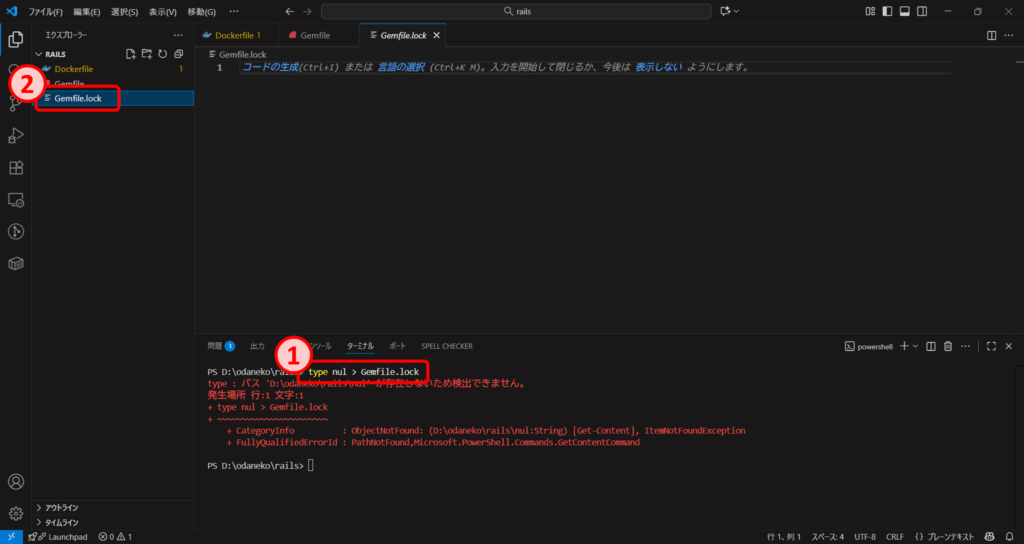Refresh the explorer file tree

pos(162,54)
